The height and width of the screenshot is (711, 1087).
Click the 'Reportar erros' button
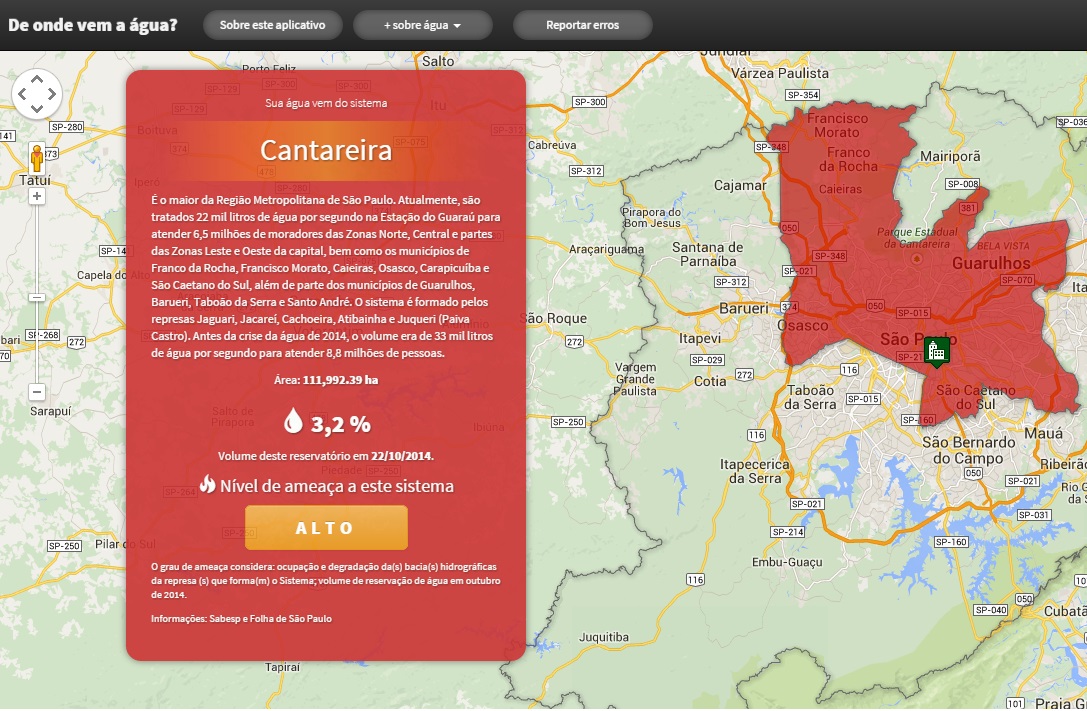pos(582,25)
